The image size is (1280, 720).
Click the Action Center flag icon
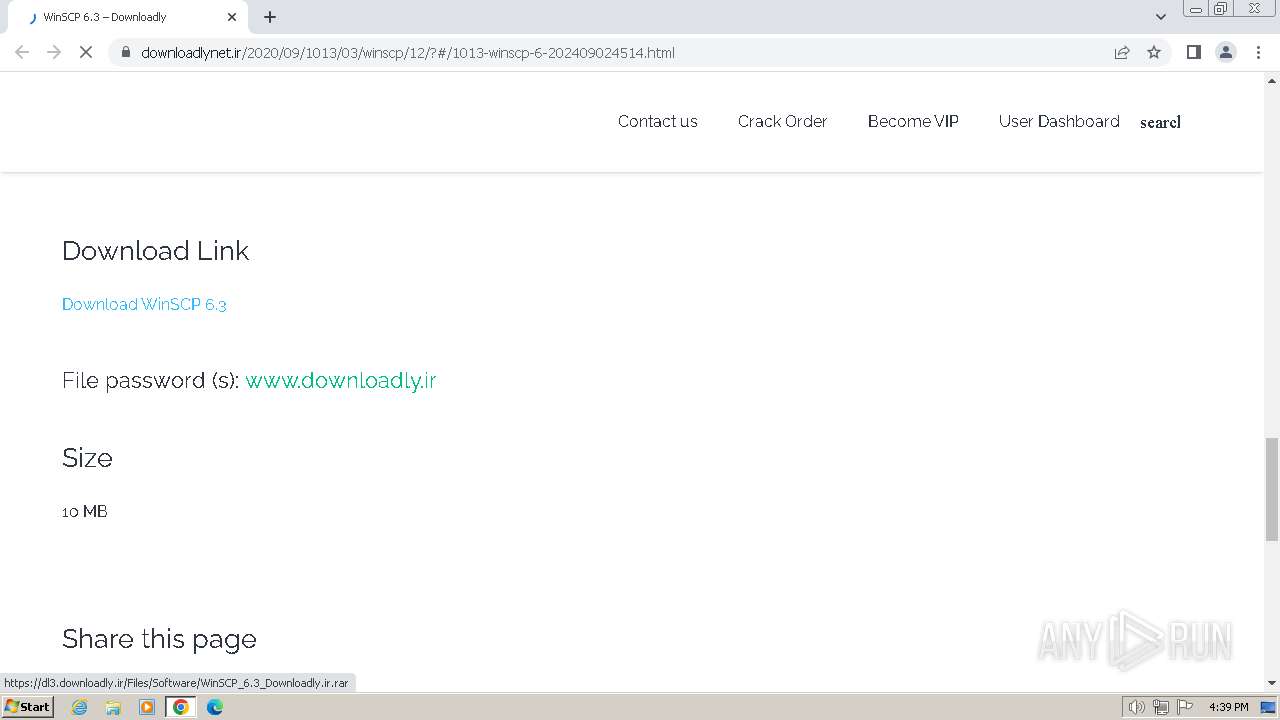click(x=1185, y=707)
